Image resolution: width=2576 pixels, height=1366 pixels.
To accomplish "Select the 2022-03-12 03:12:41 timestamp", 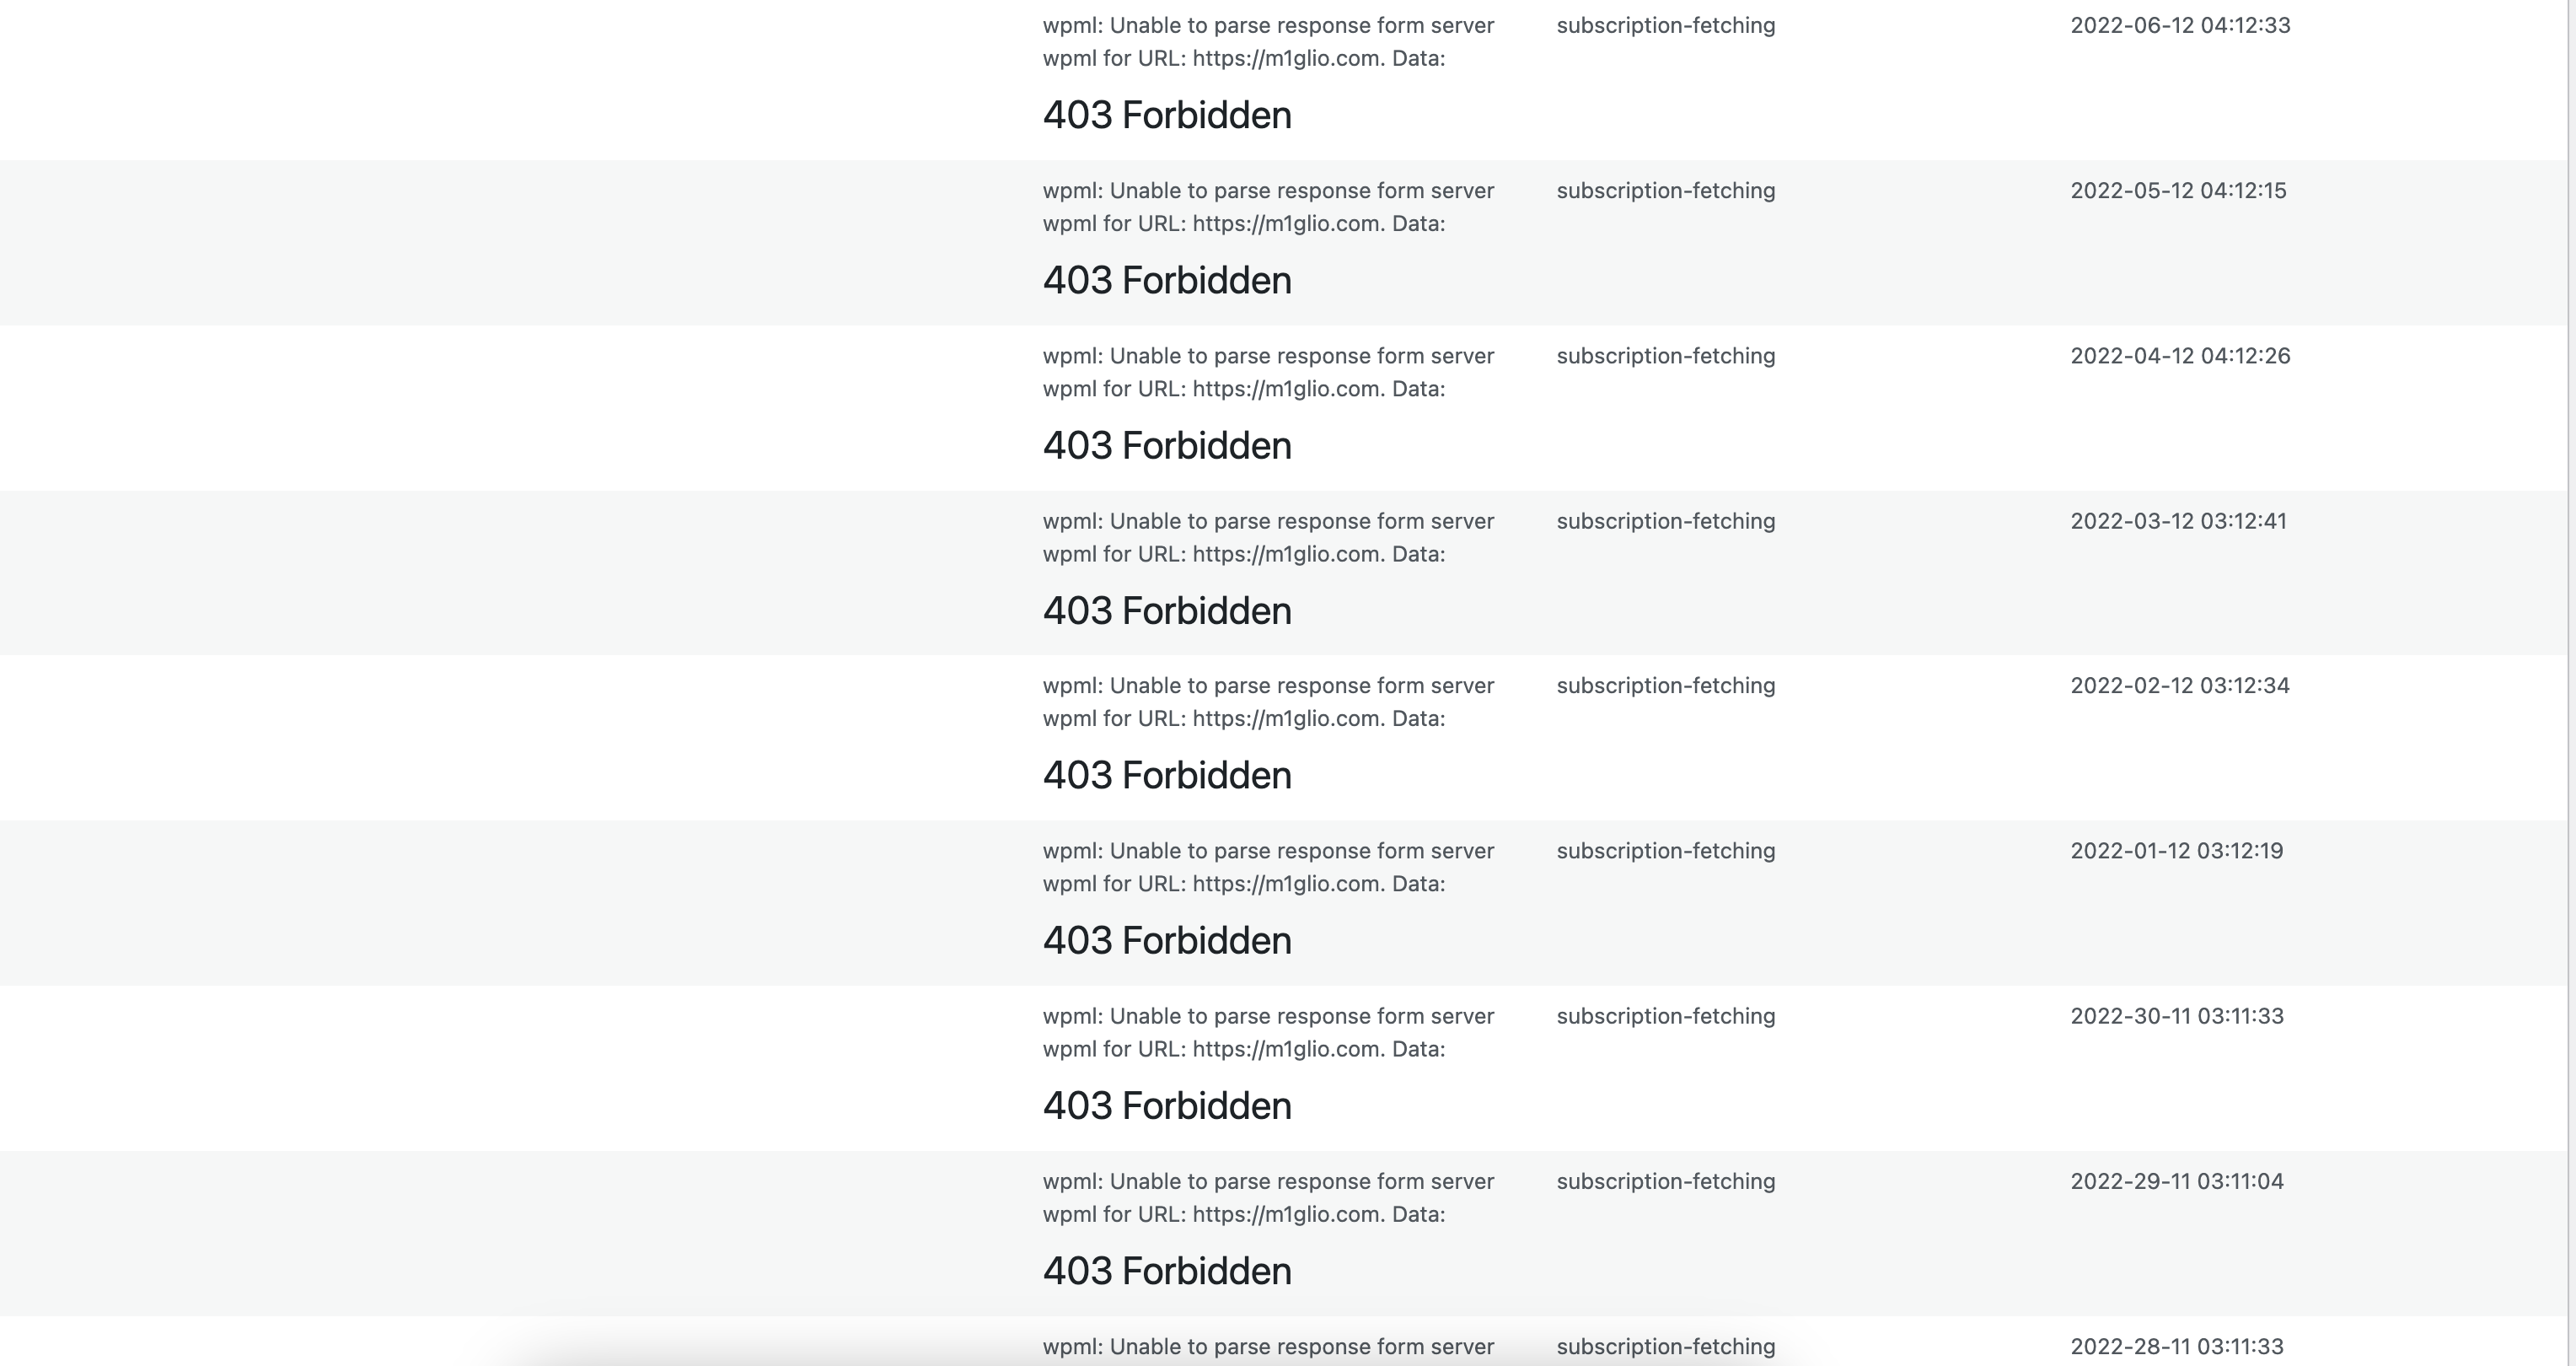I will (2178, 520).
